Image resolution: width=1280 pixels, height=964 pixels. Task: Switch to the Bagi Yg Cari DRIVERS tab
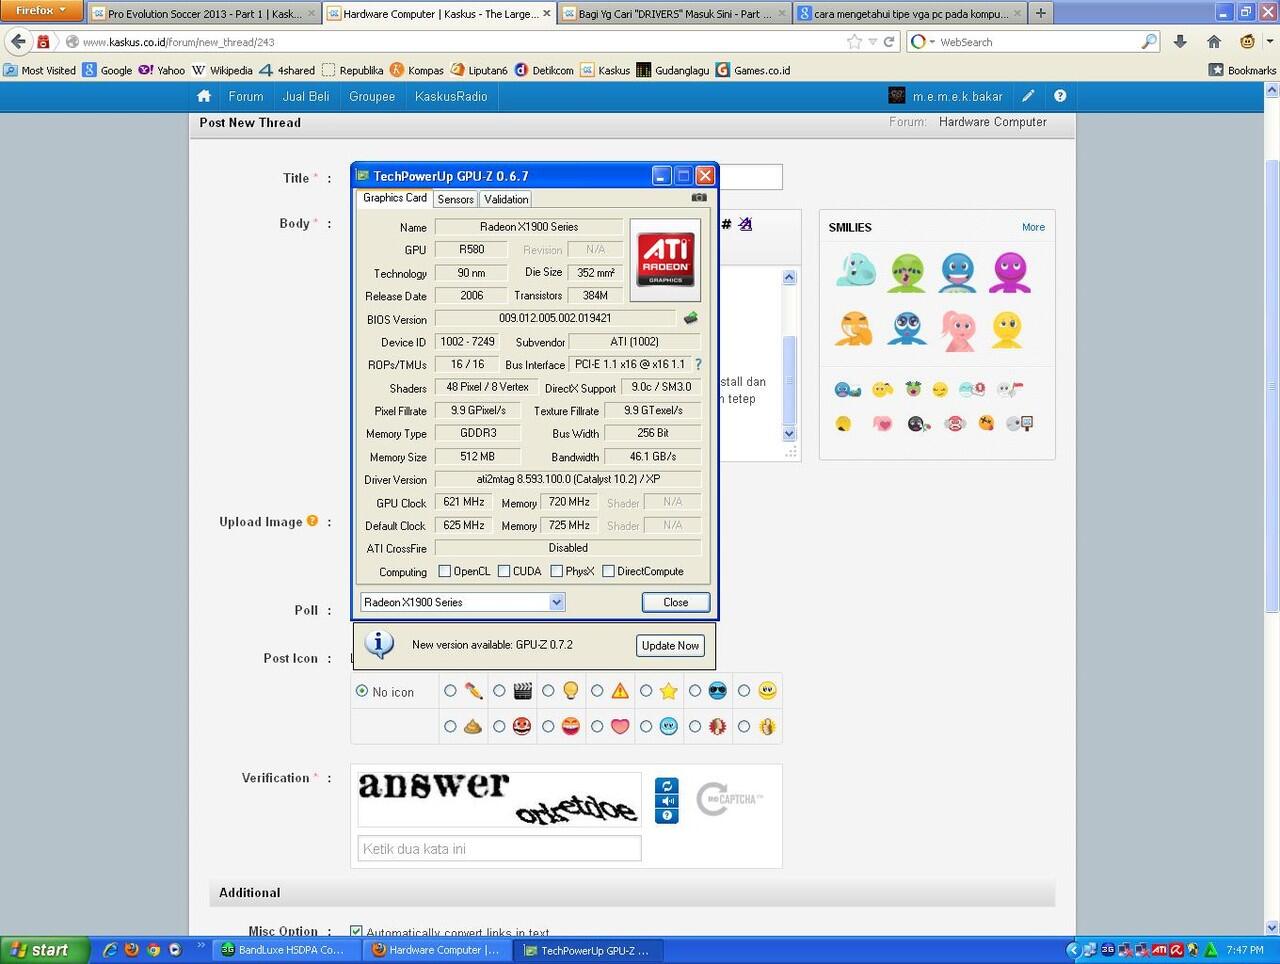tap(673, 14)
